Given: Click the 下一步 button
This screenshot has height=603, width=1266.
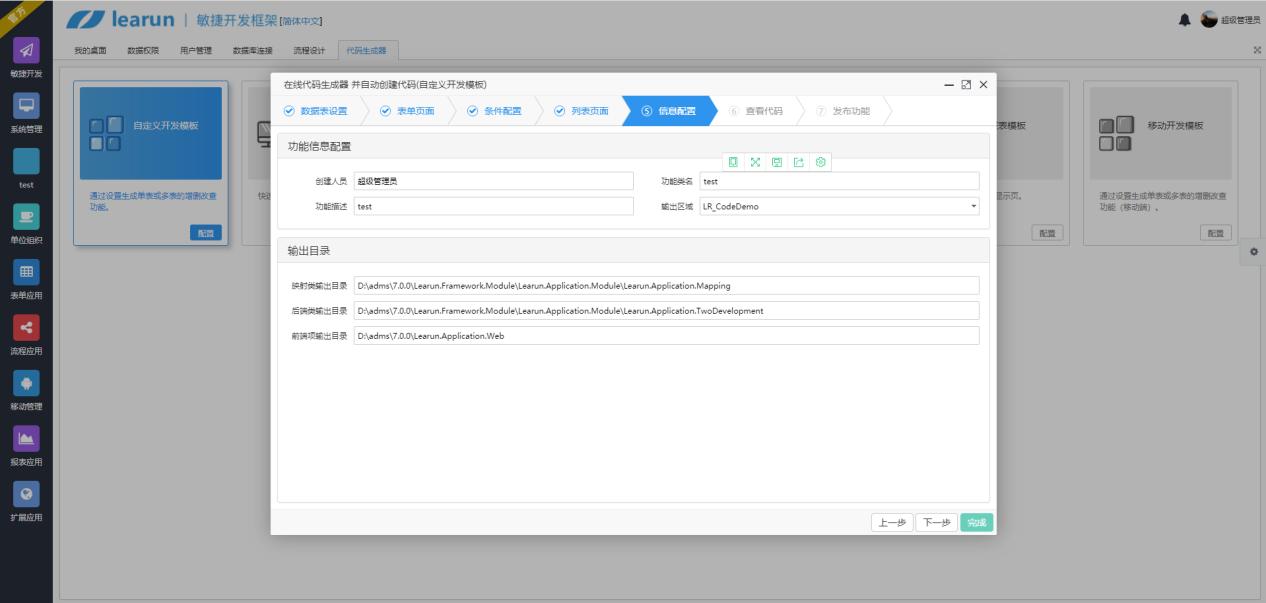Looking at the screenshot, I should pyautogui.click(x=936, y=522).
